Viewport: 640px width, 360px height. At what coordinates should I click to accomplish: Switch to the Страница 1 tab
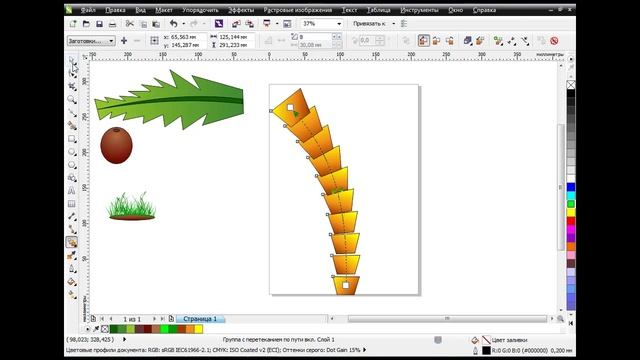point(200,319)
